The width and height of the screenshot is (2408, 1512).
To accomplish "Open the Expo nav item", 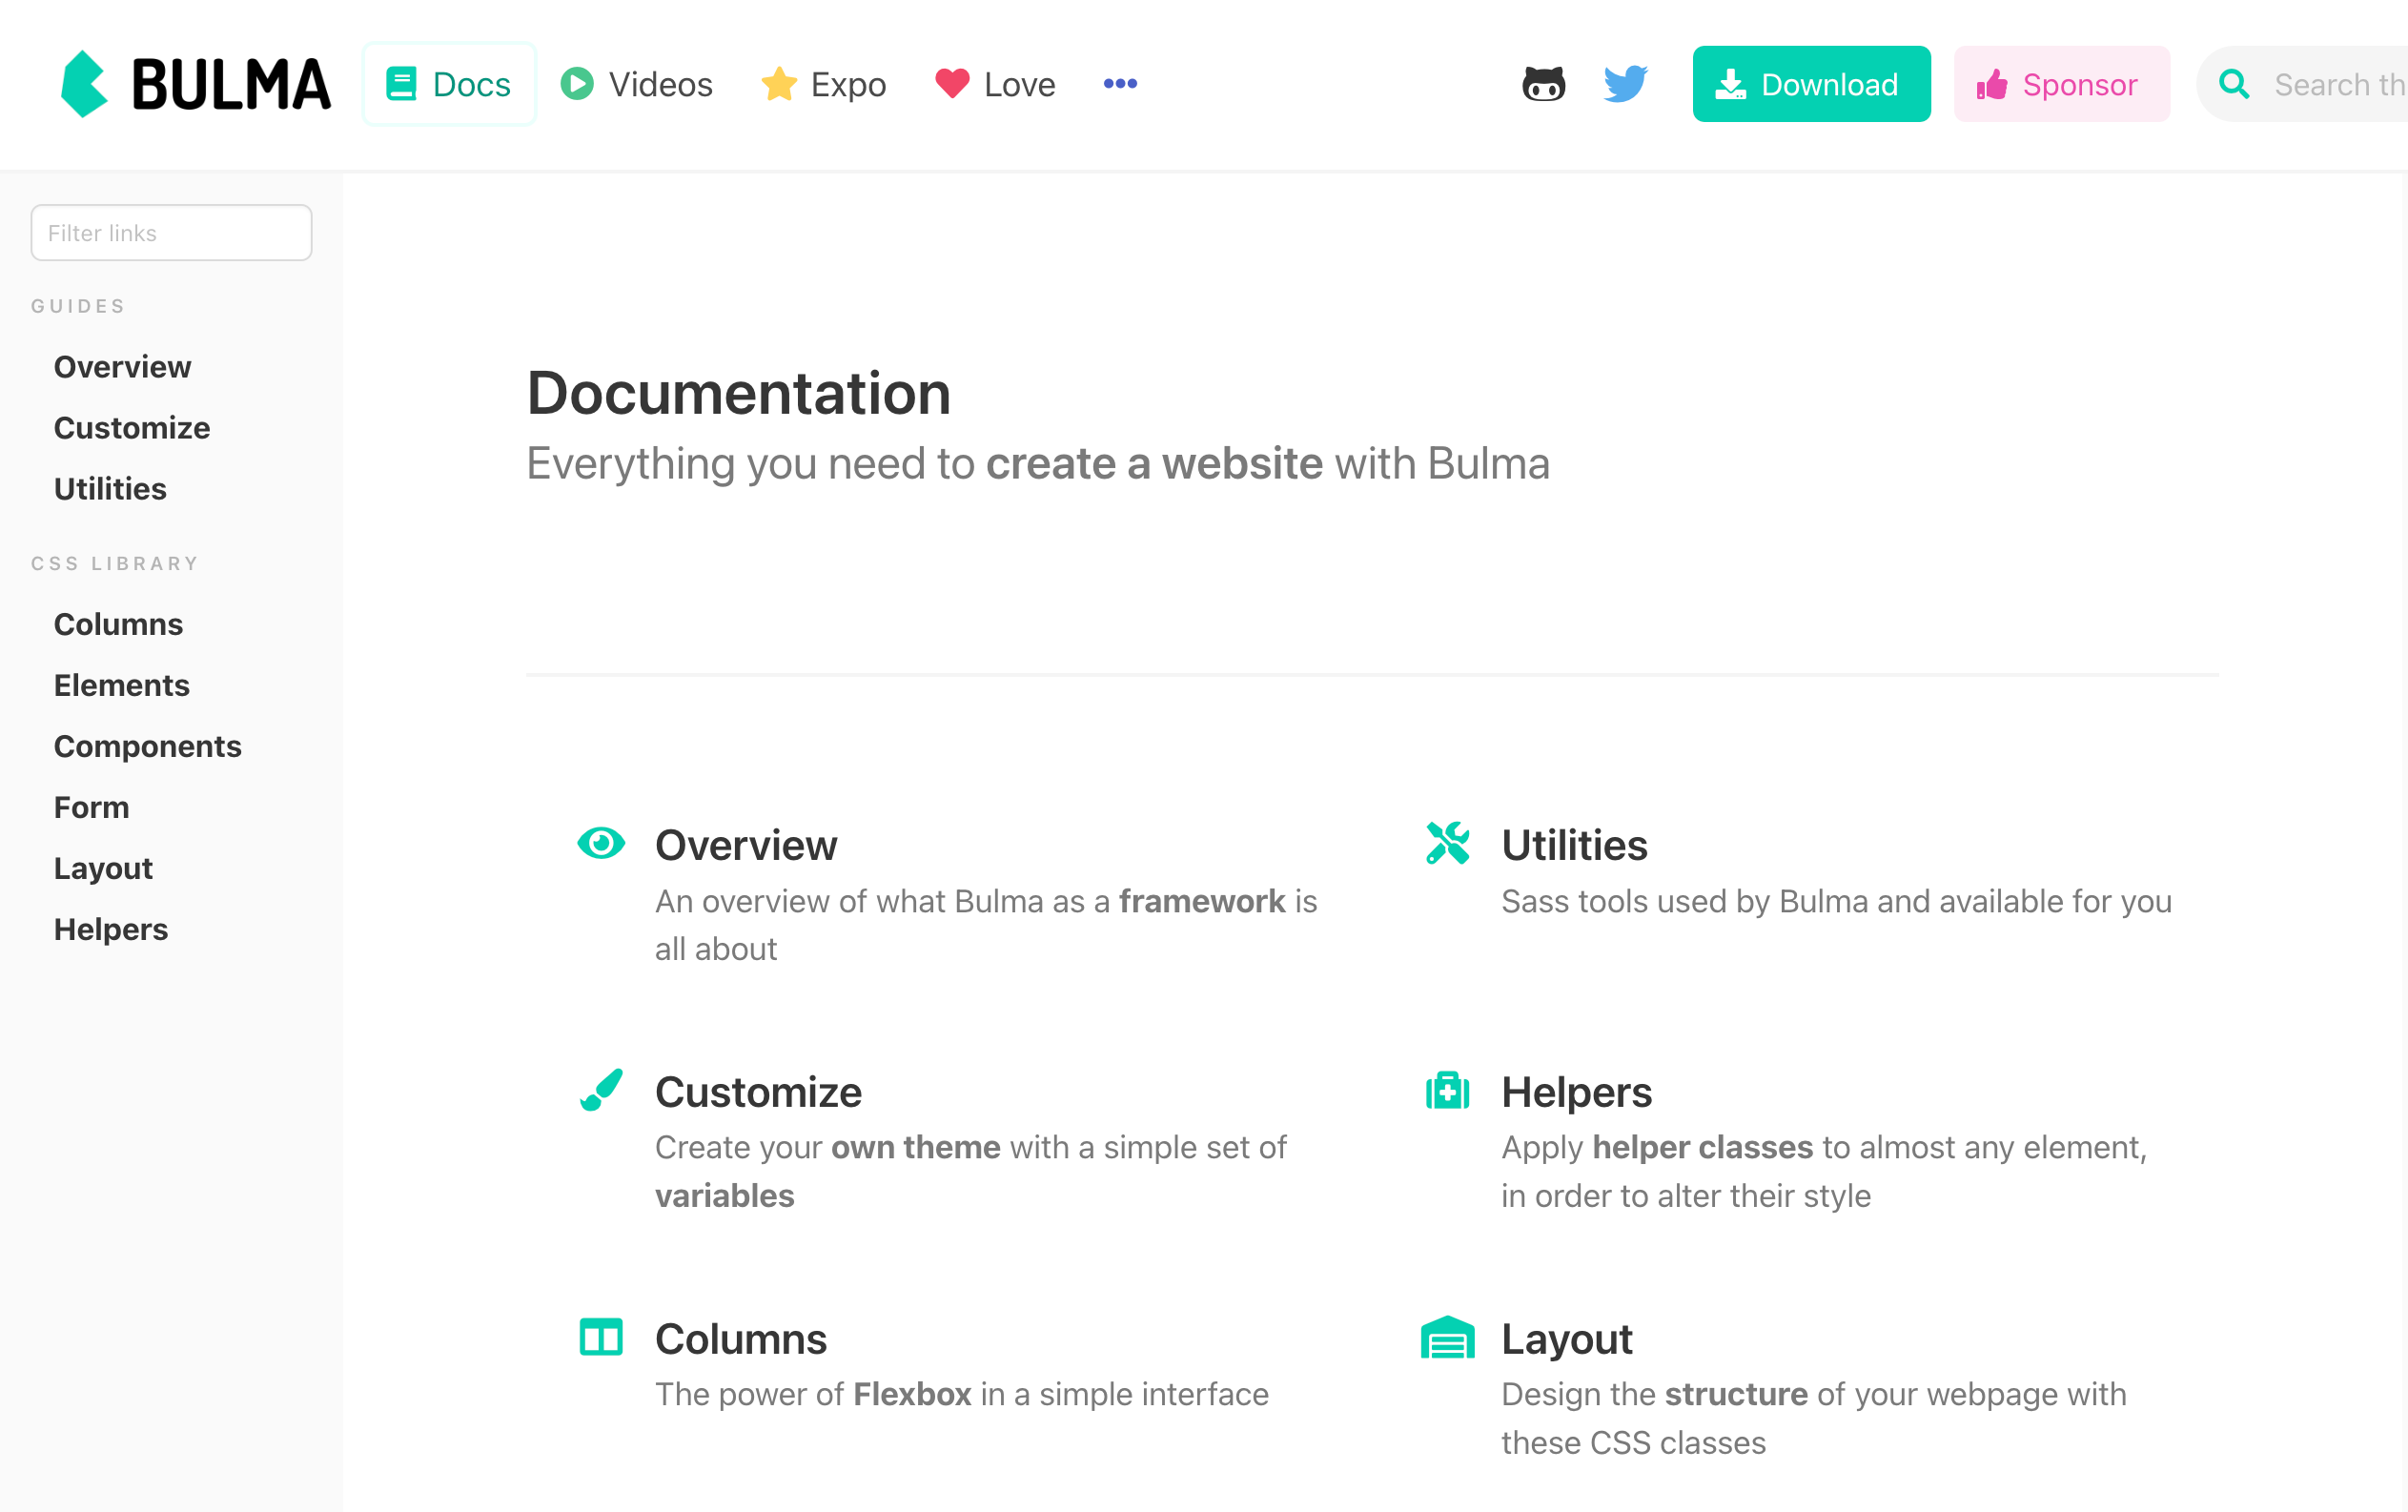I will pos(823,84).
